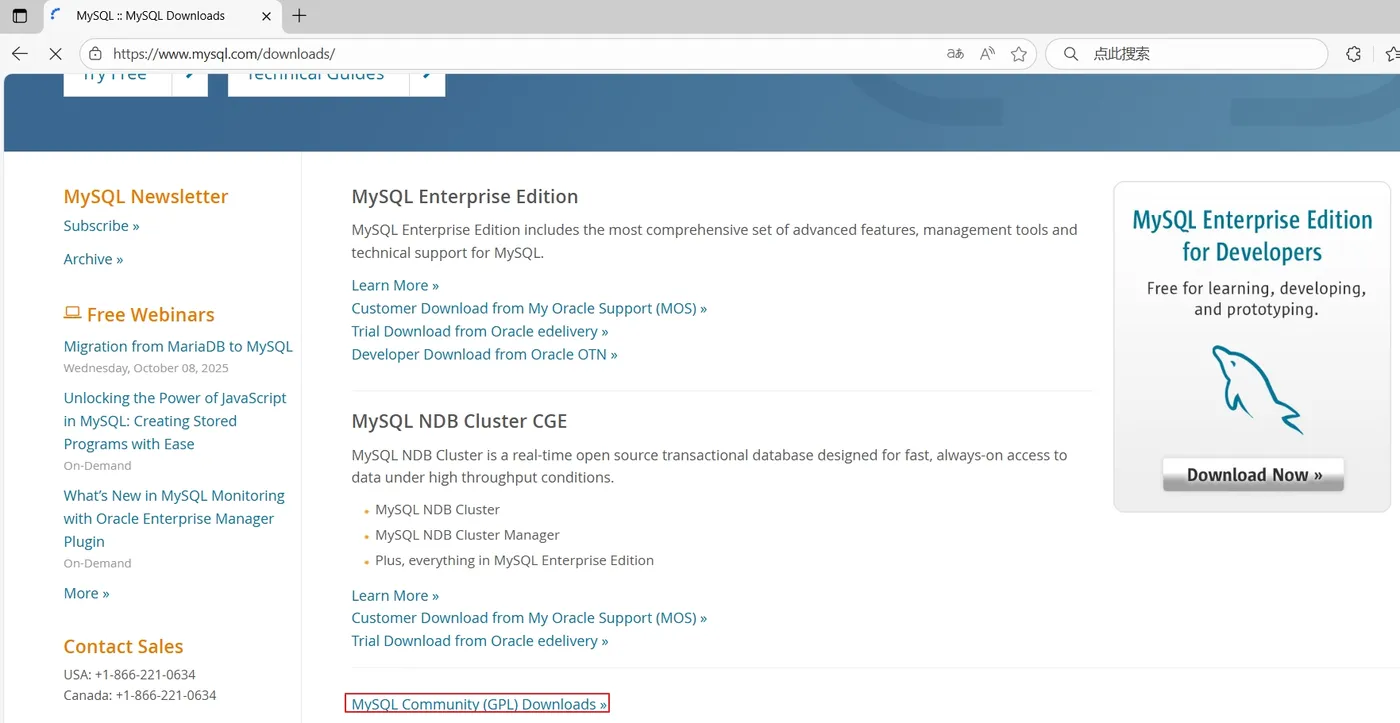This screenshot has width=1400, height=723.
Task: Click Free for learning, developing, prototyping text
Action: coord(1256,299)
